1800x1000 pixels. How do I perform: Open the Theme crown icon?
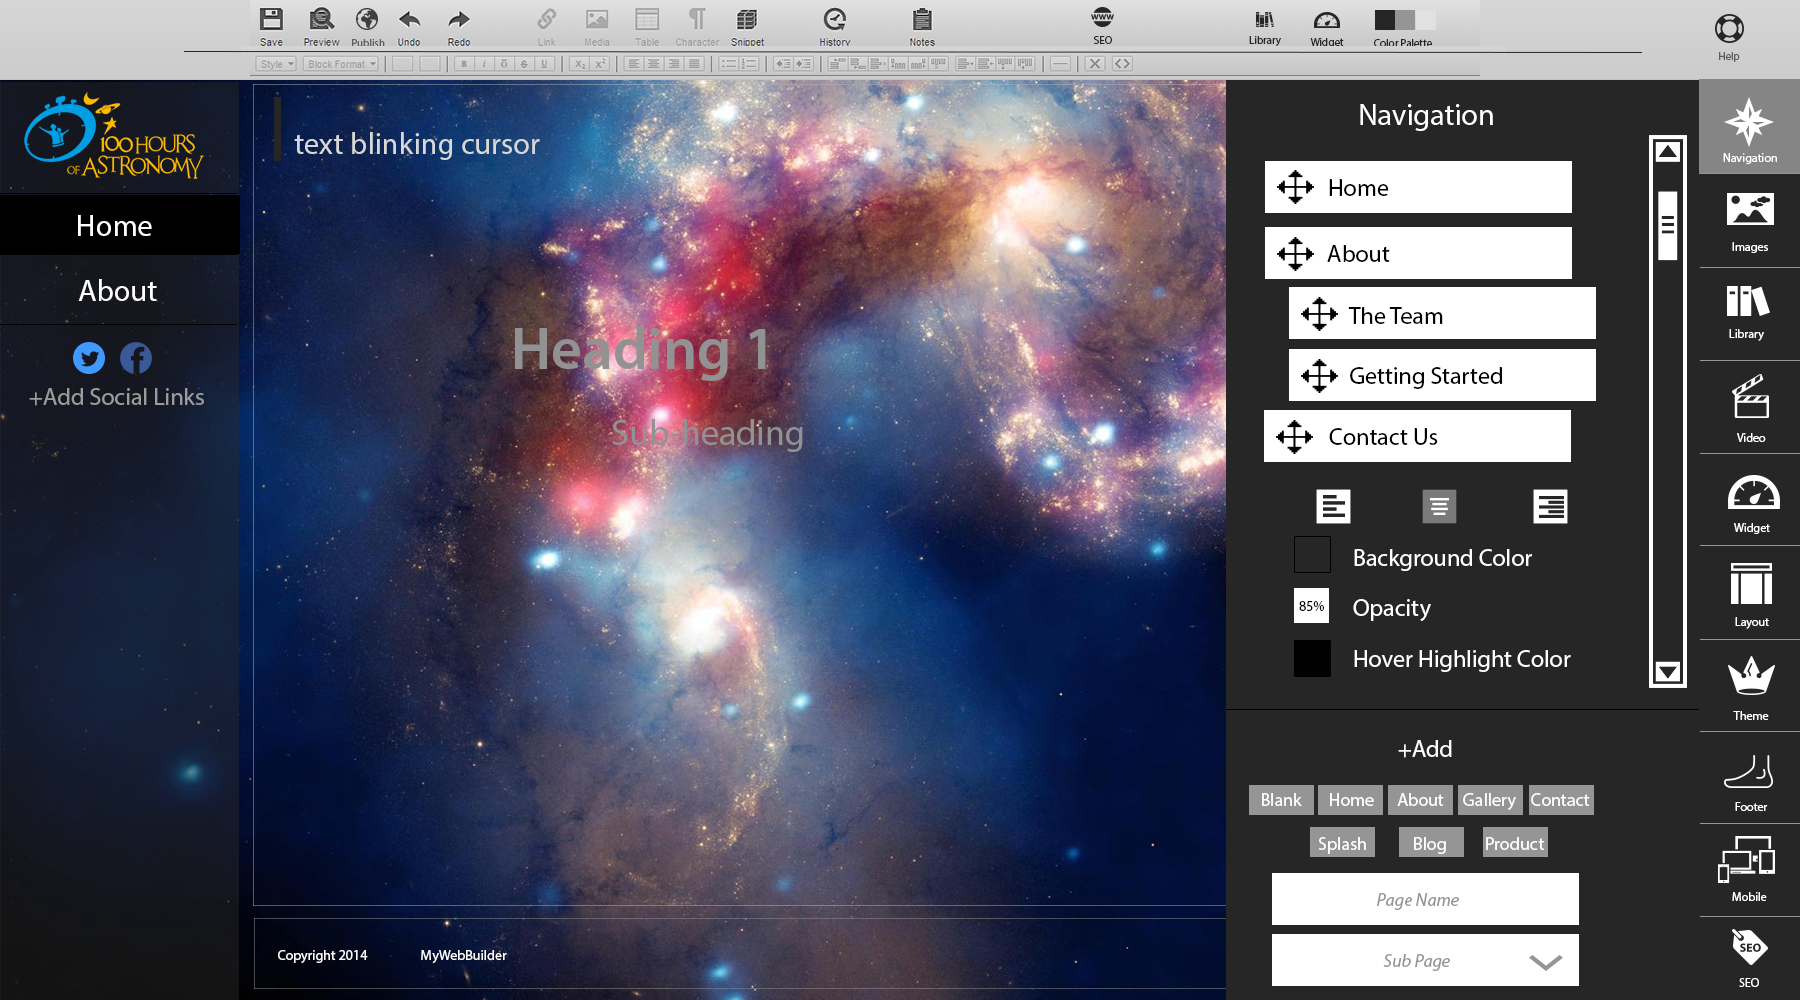pyautogui.click(x=1751, y=686)
